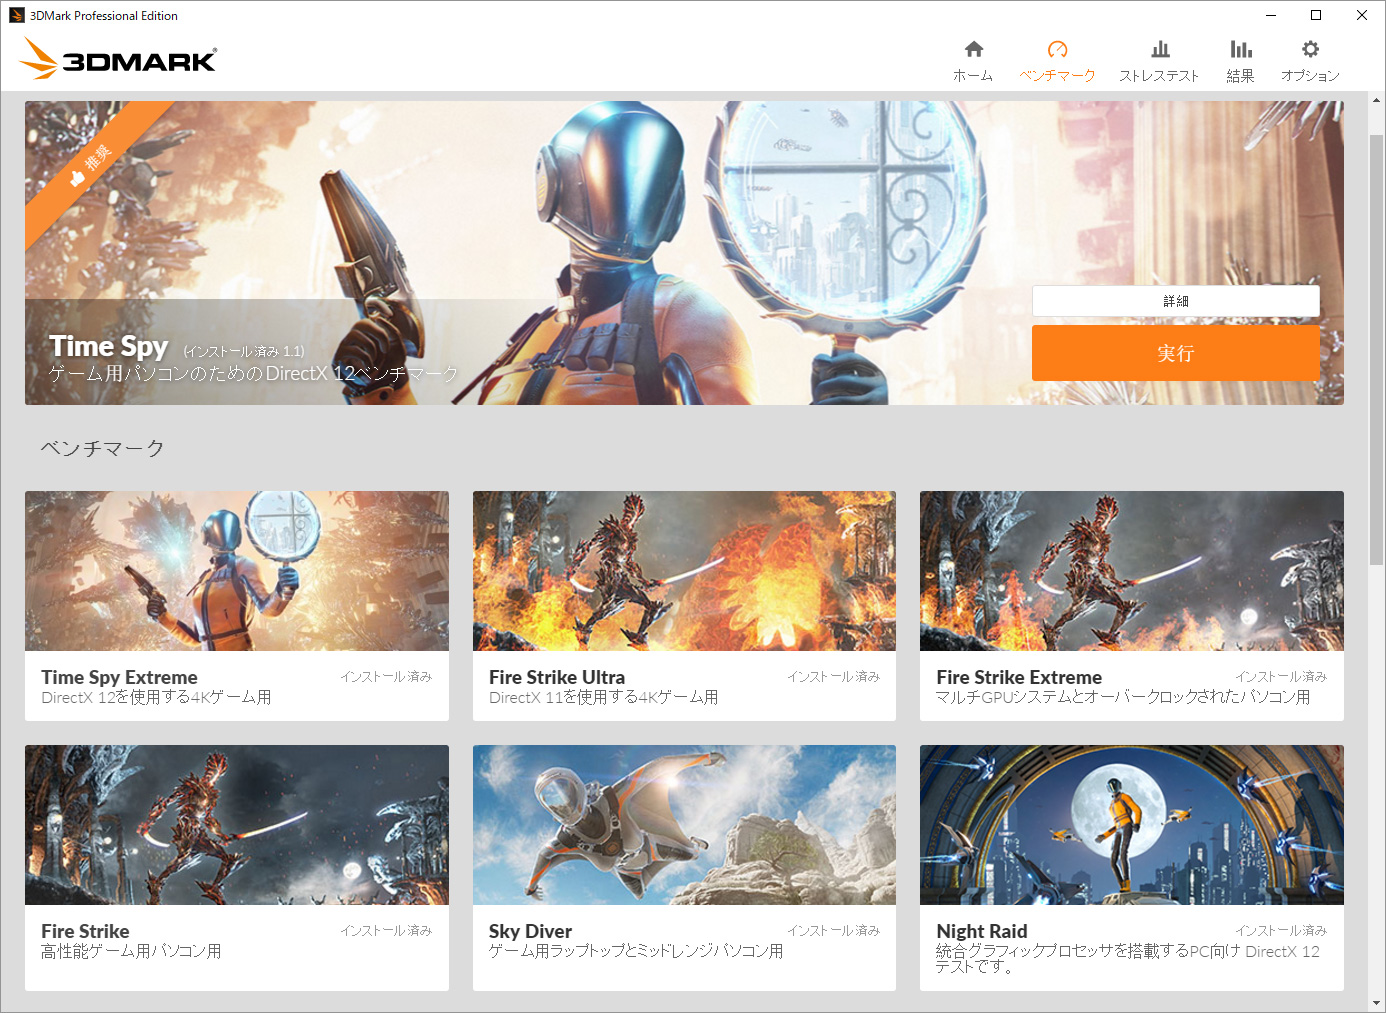Viewport: 1386px width, 1013px height.
Task: Click the Fire Strike Extreme title text
Action: [1019, 677]
